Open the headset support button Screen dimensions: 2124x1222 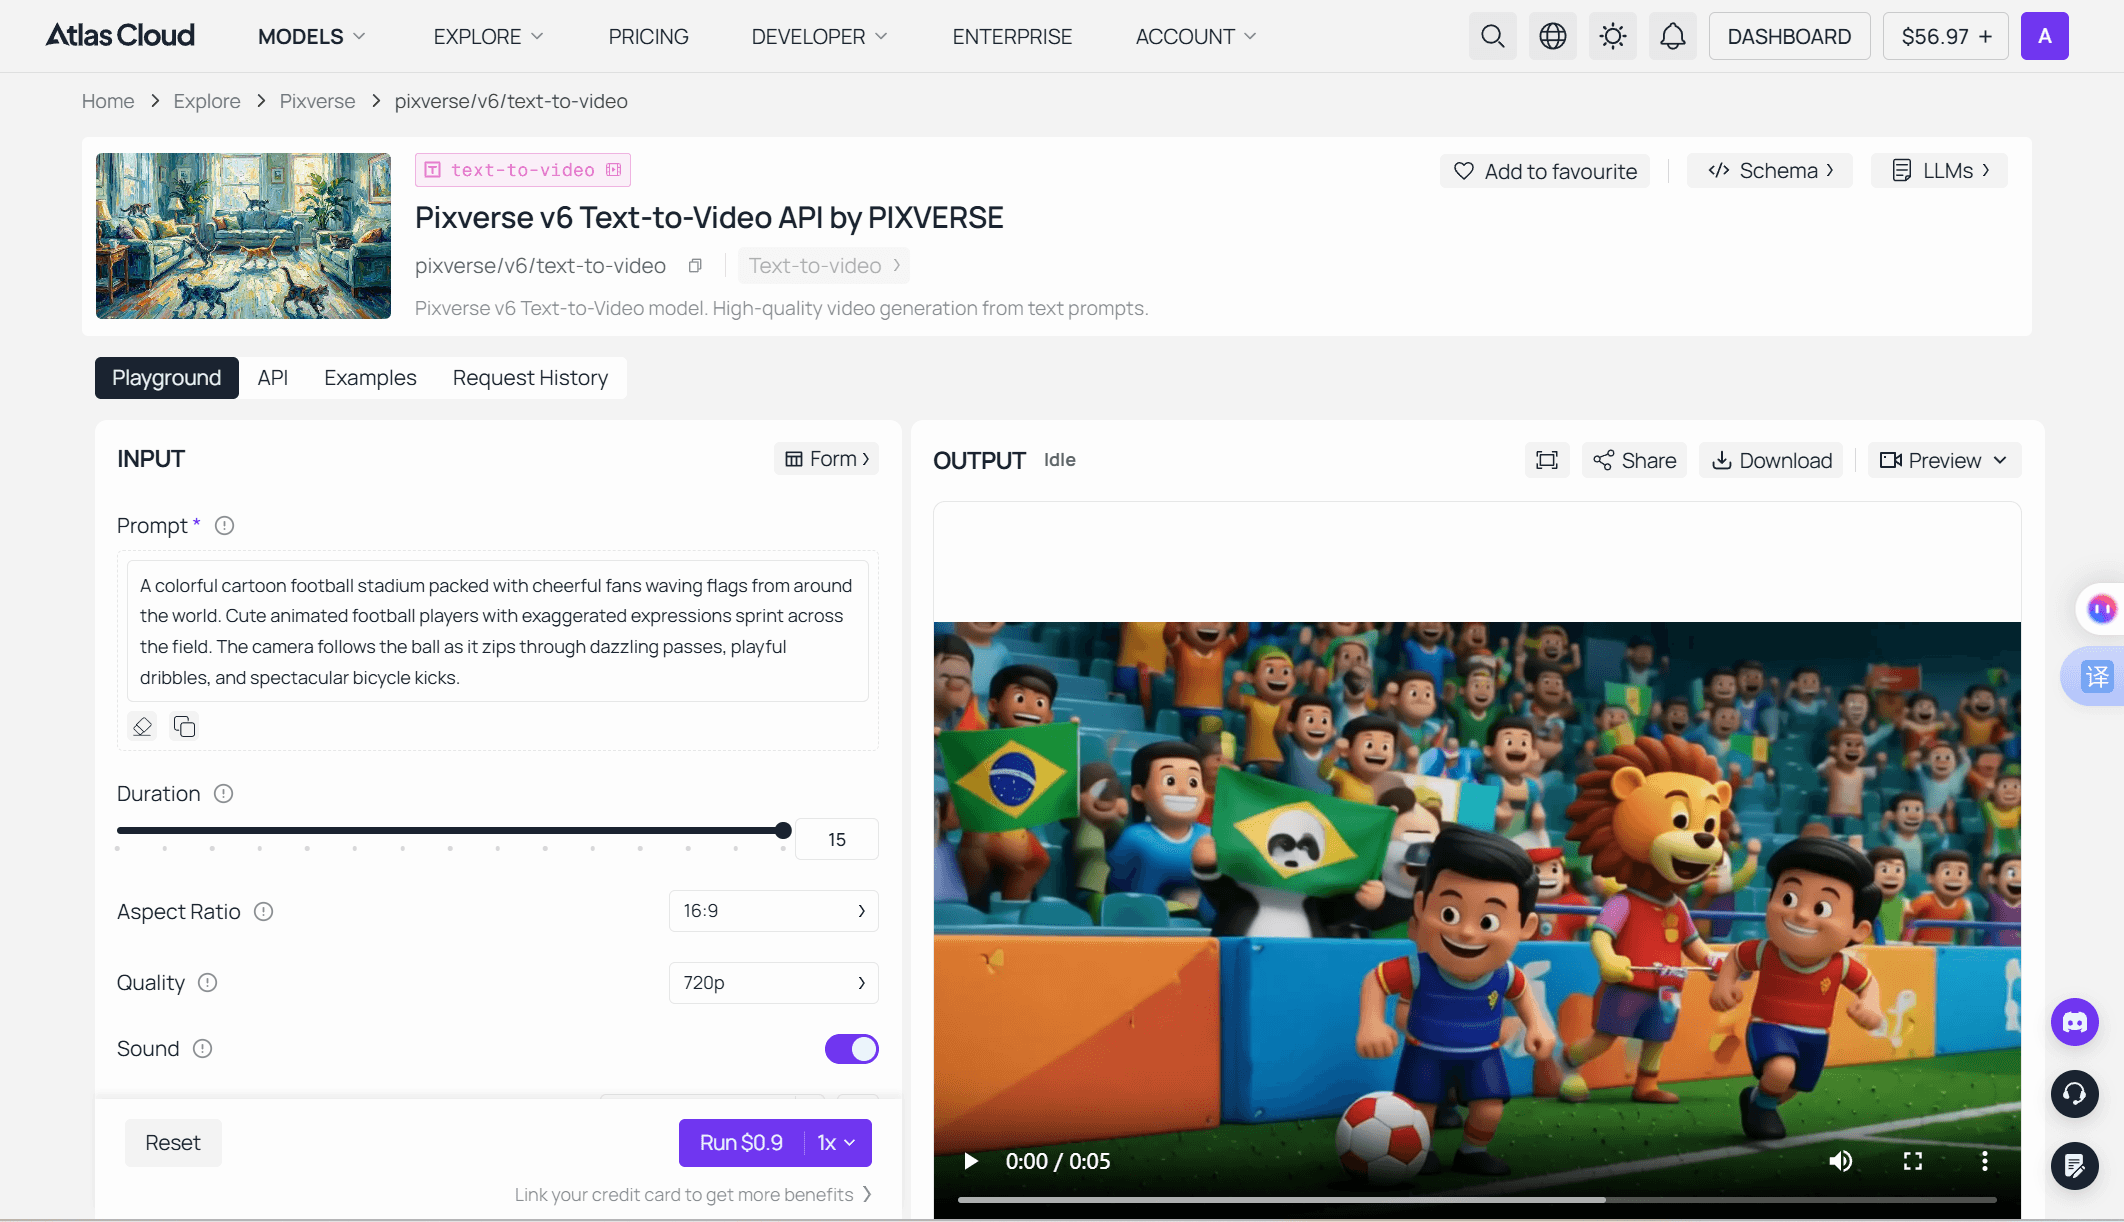pyautogui.click(x=2075, y=1094)
